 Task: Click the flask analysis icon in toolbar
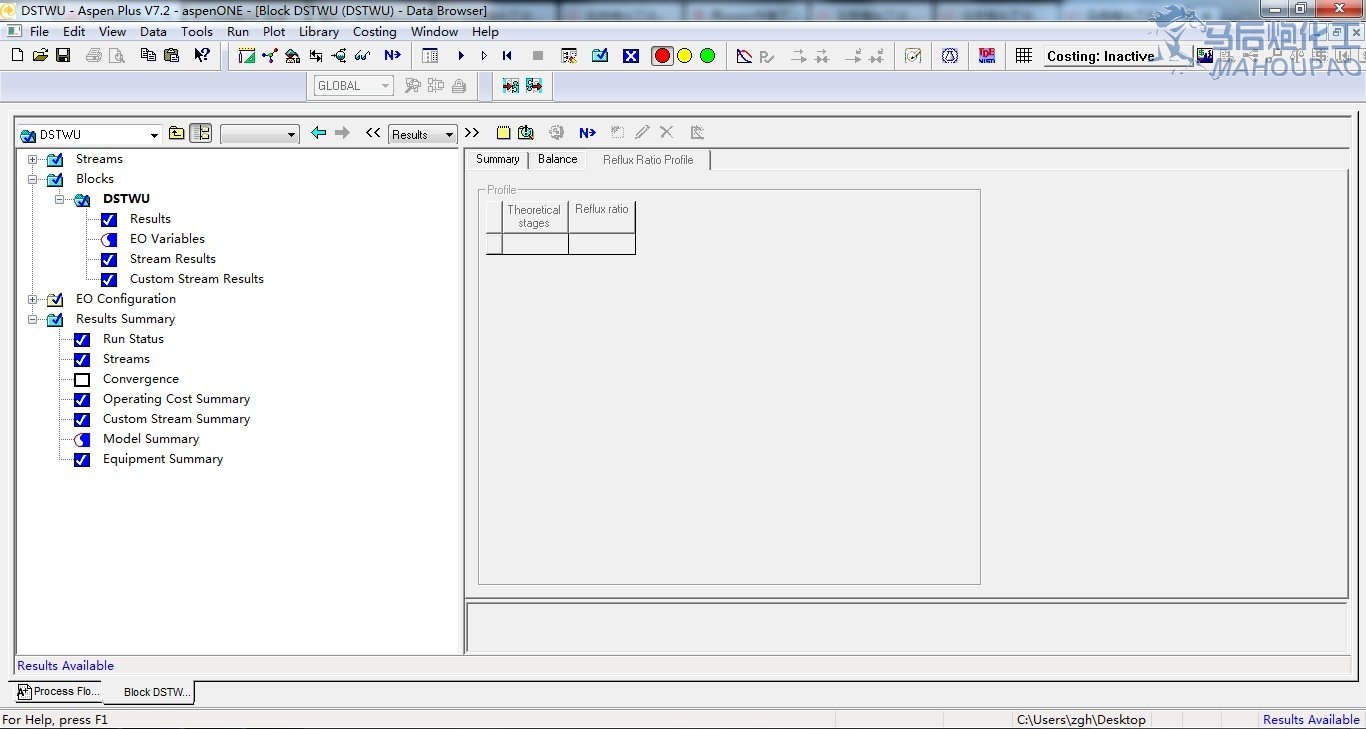pyautogui.click(x=950, y=56)
